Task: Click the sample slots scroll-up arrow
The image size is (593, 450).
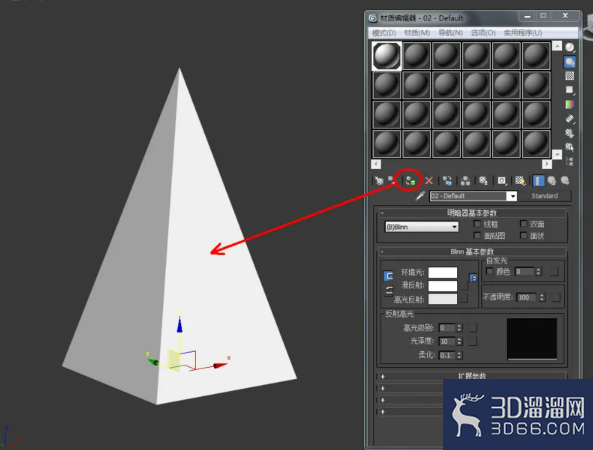Action: (557, 46)
